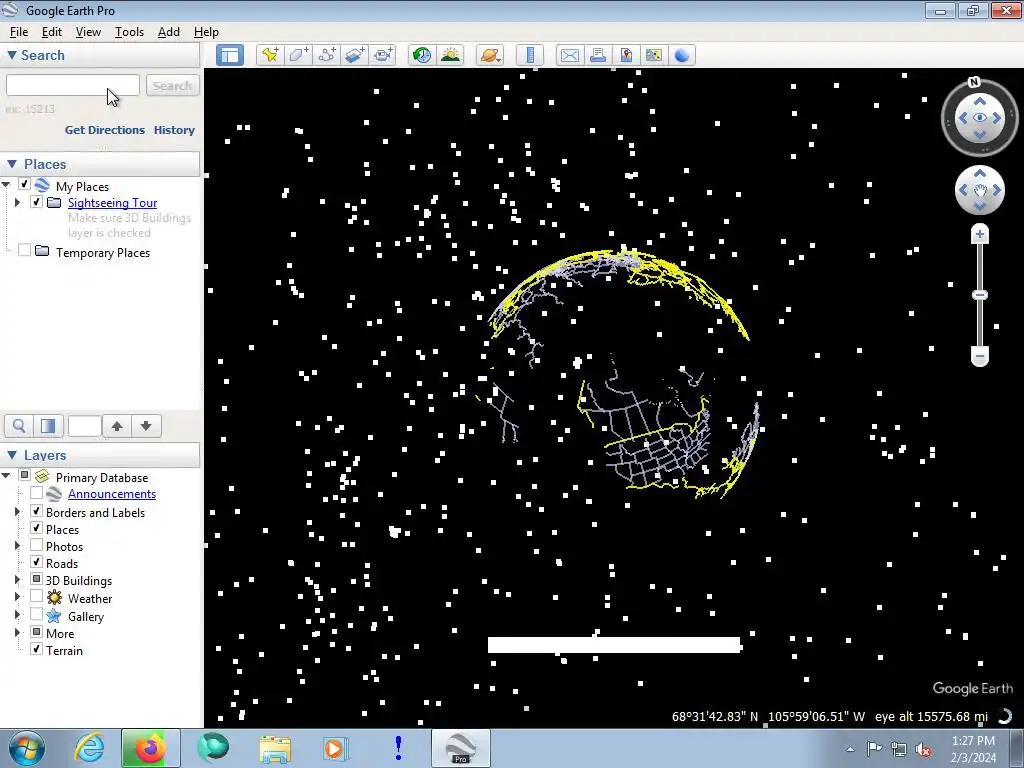Zoom in with the plus button

[x=980, y=234]
